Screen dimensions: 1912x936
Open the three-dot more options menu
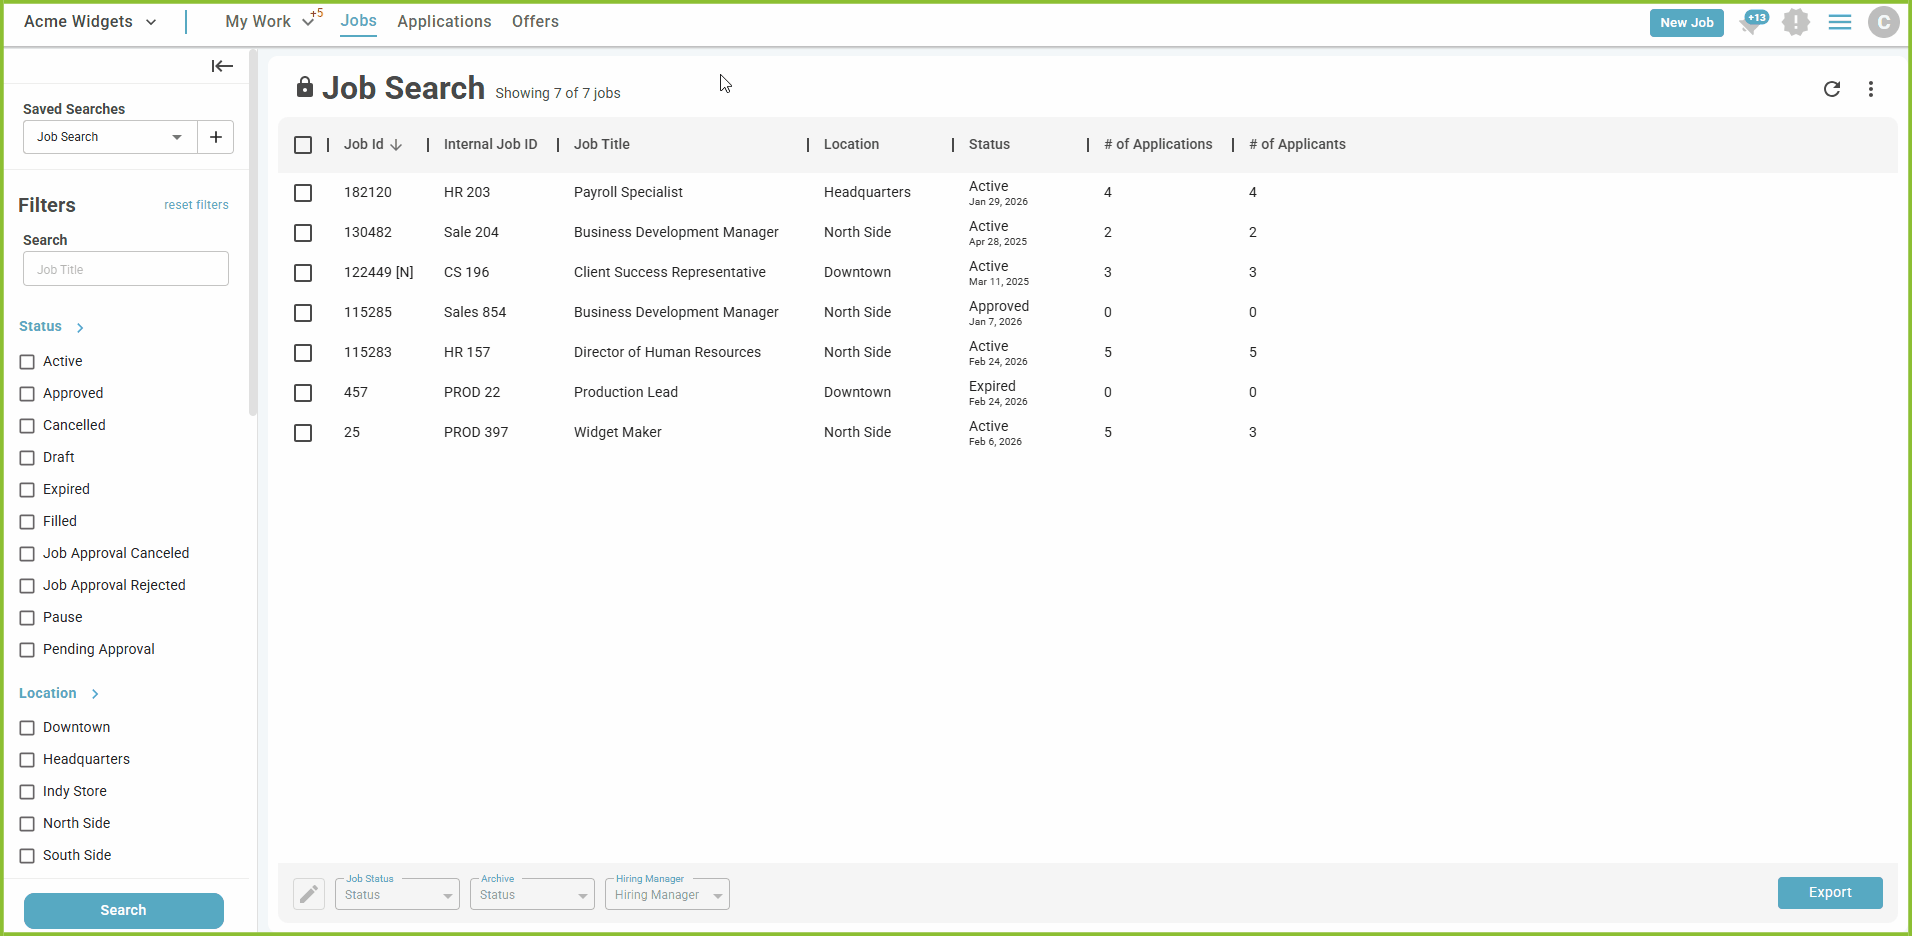click(x=1870, y=89)
